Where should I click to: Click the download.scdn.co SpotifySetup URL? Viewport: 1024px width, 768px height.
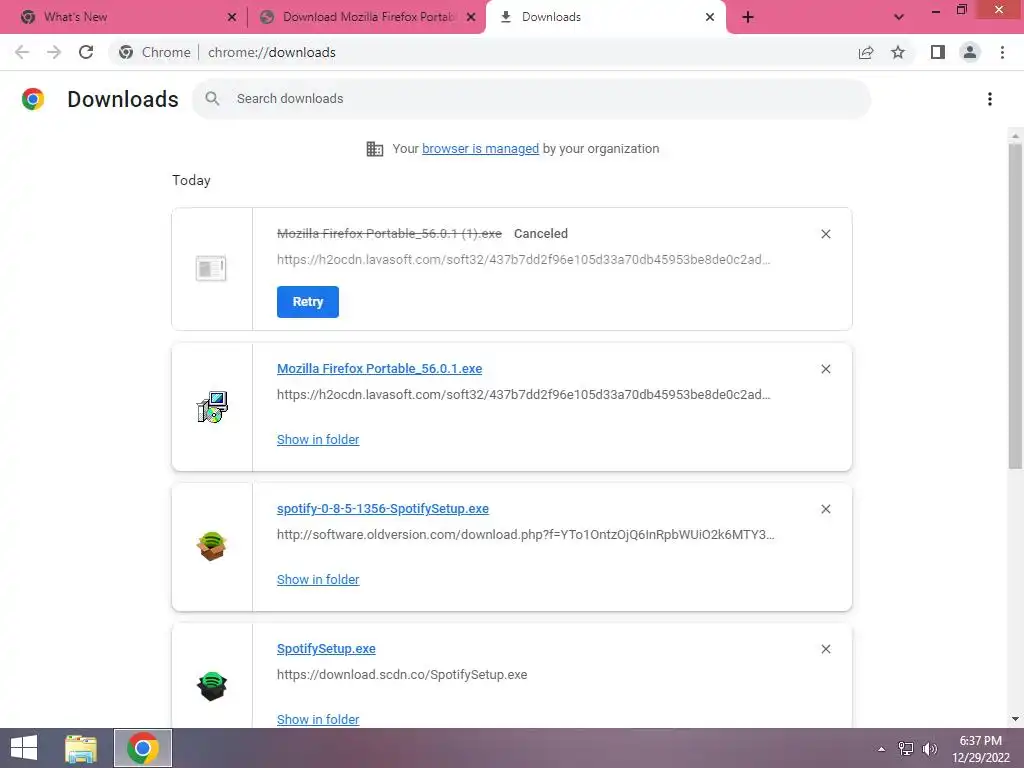[402, 675]
